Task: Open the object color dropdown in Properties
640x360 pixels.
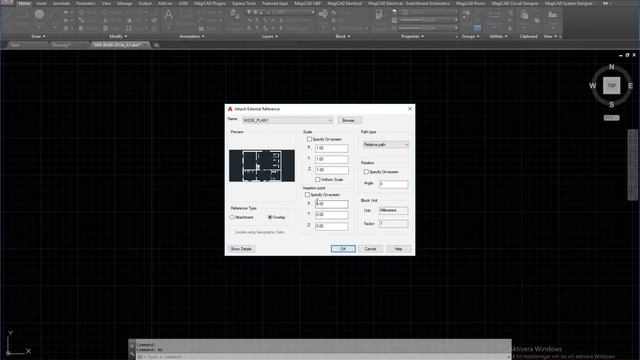Action: (x=428, y=12)
